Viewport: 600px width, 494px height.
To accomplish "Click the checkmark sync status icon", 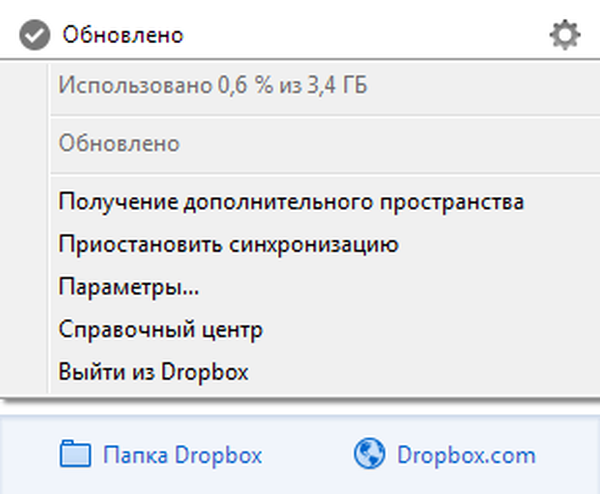I will coord(34,36).
